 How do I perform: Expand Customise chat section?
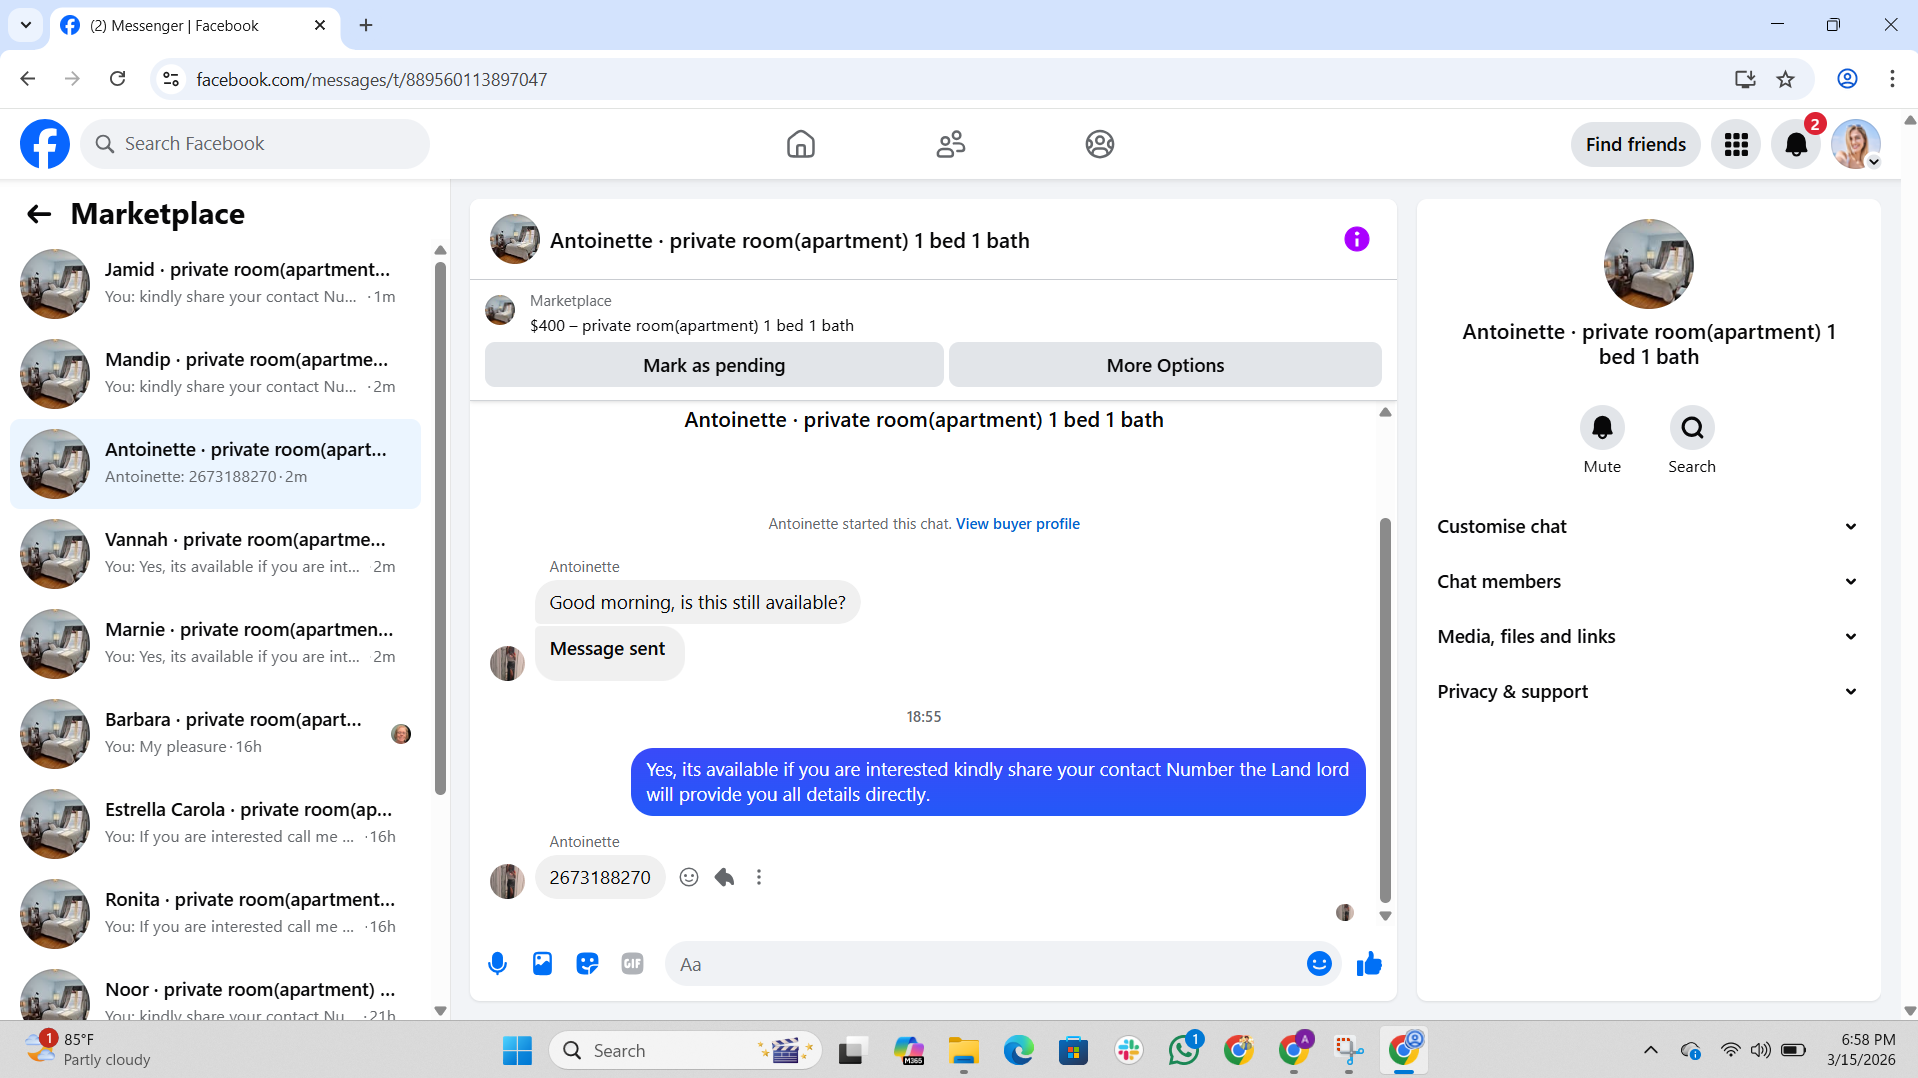point(1648,527)
